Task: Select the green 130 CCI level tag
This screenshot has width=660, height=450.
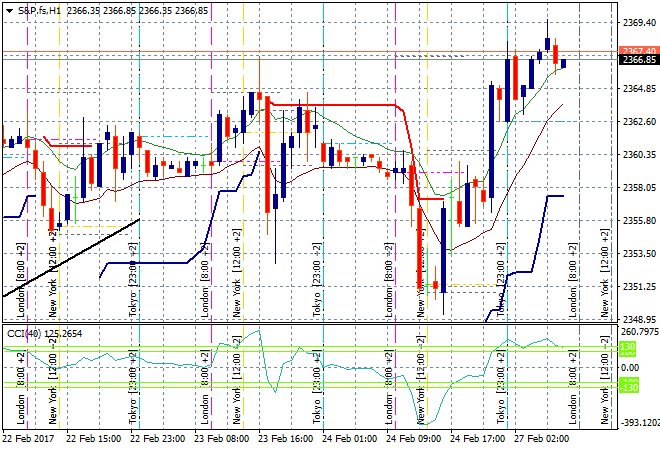Action: pyautogui.click(x=628, y=349)
